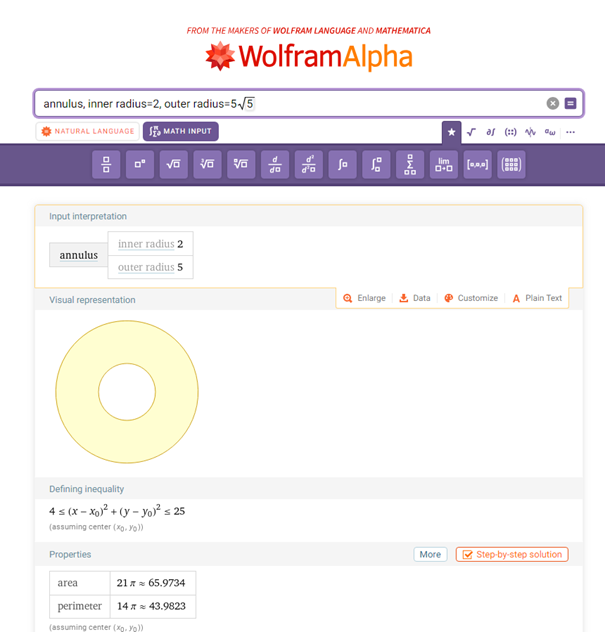Insert an nth root template

241,164
